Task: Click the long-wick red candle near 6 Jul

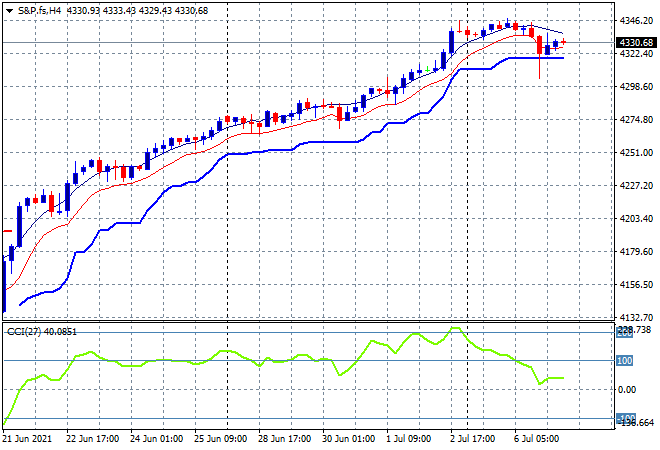Action: click(x=539, y=53)
